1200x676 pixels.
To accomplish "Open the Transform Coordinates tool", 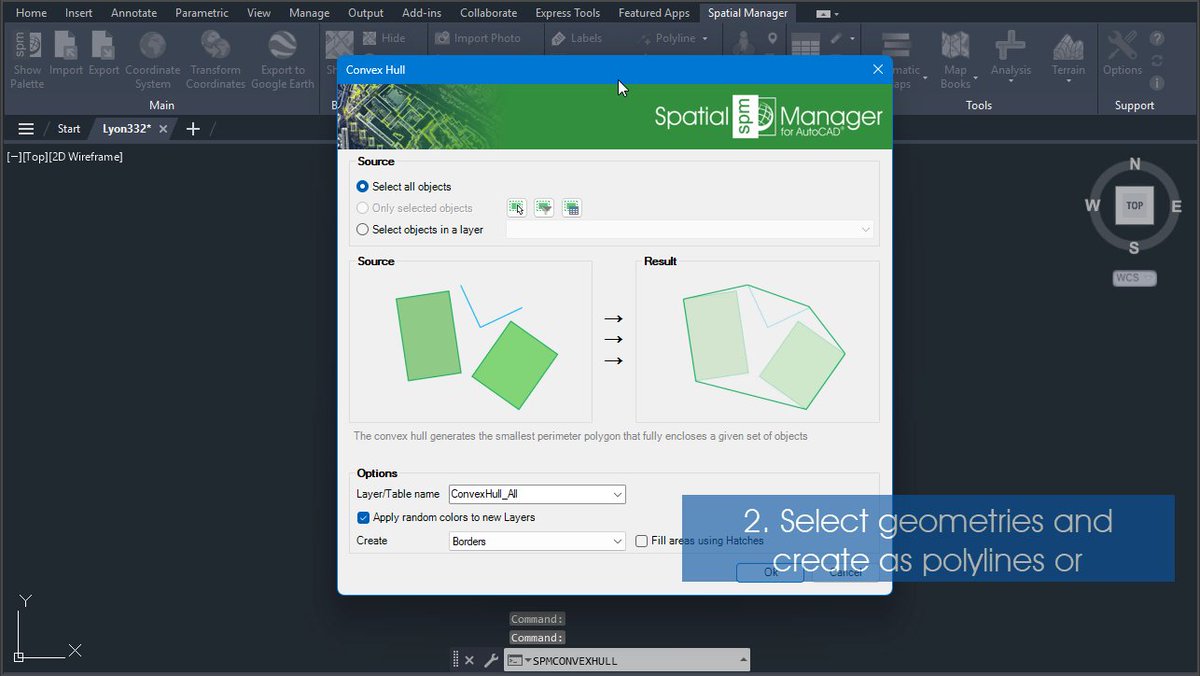I will coord(215,59).
